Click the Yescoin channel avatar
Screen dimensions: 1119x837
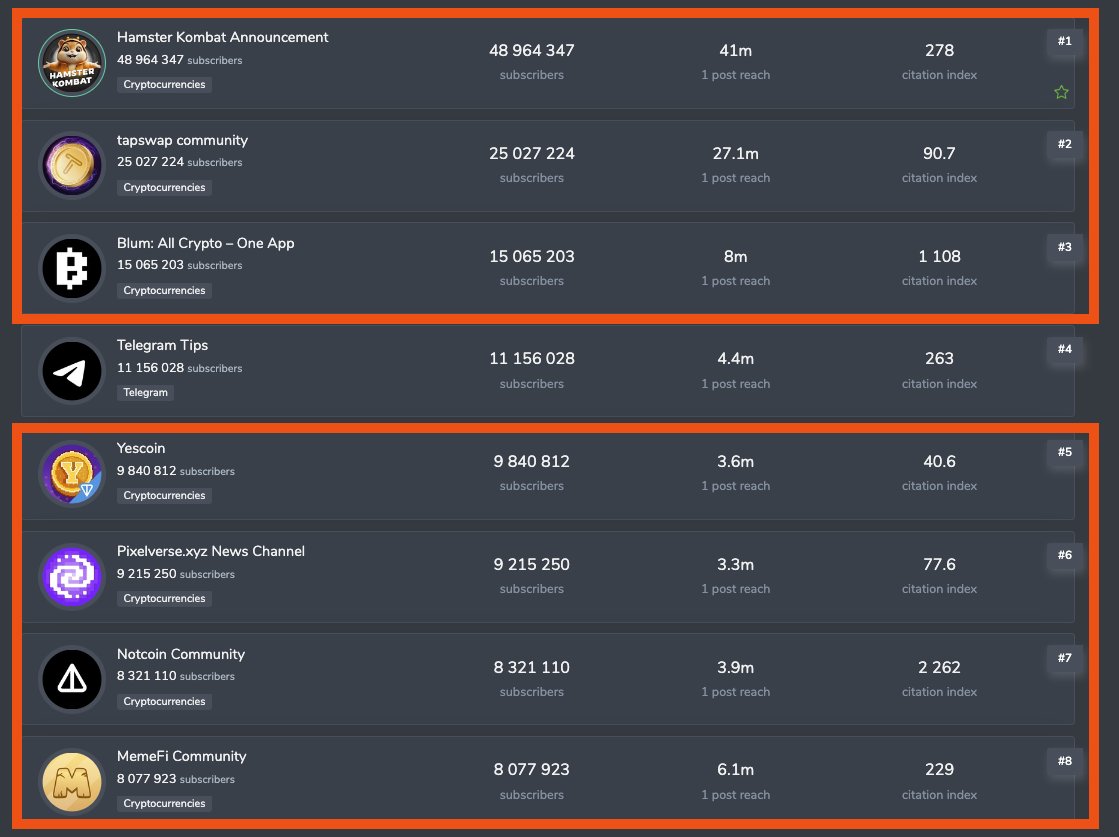(72, 474)
